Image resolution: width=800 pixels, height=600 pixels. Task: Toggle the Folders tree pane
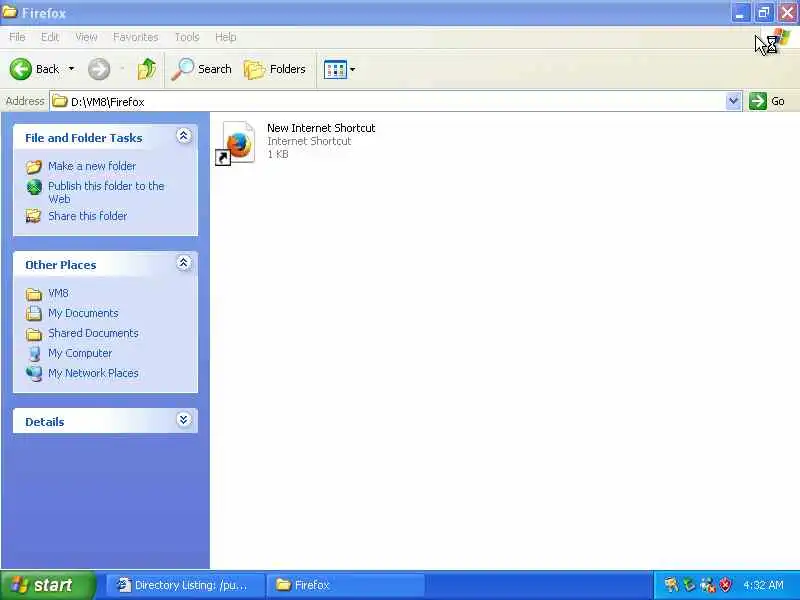point(275,69)
